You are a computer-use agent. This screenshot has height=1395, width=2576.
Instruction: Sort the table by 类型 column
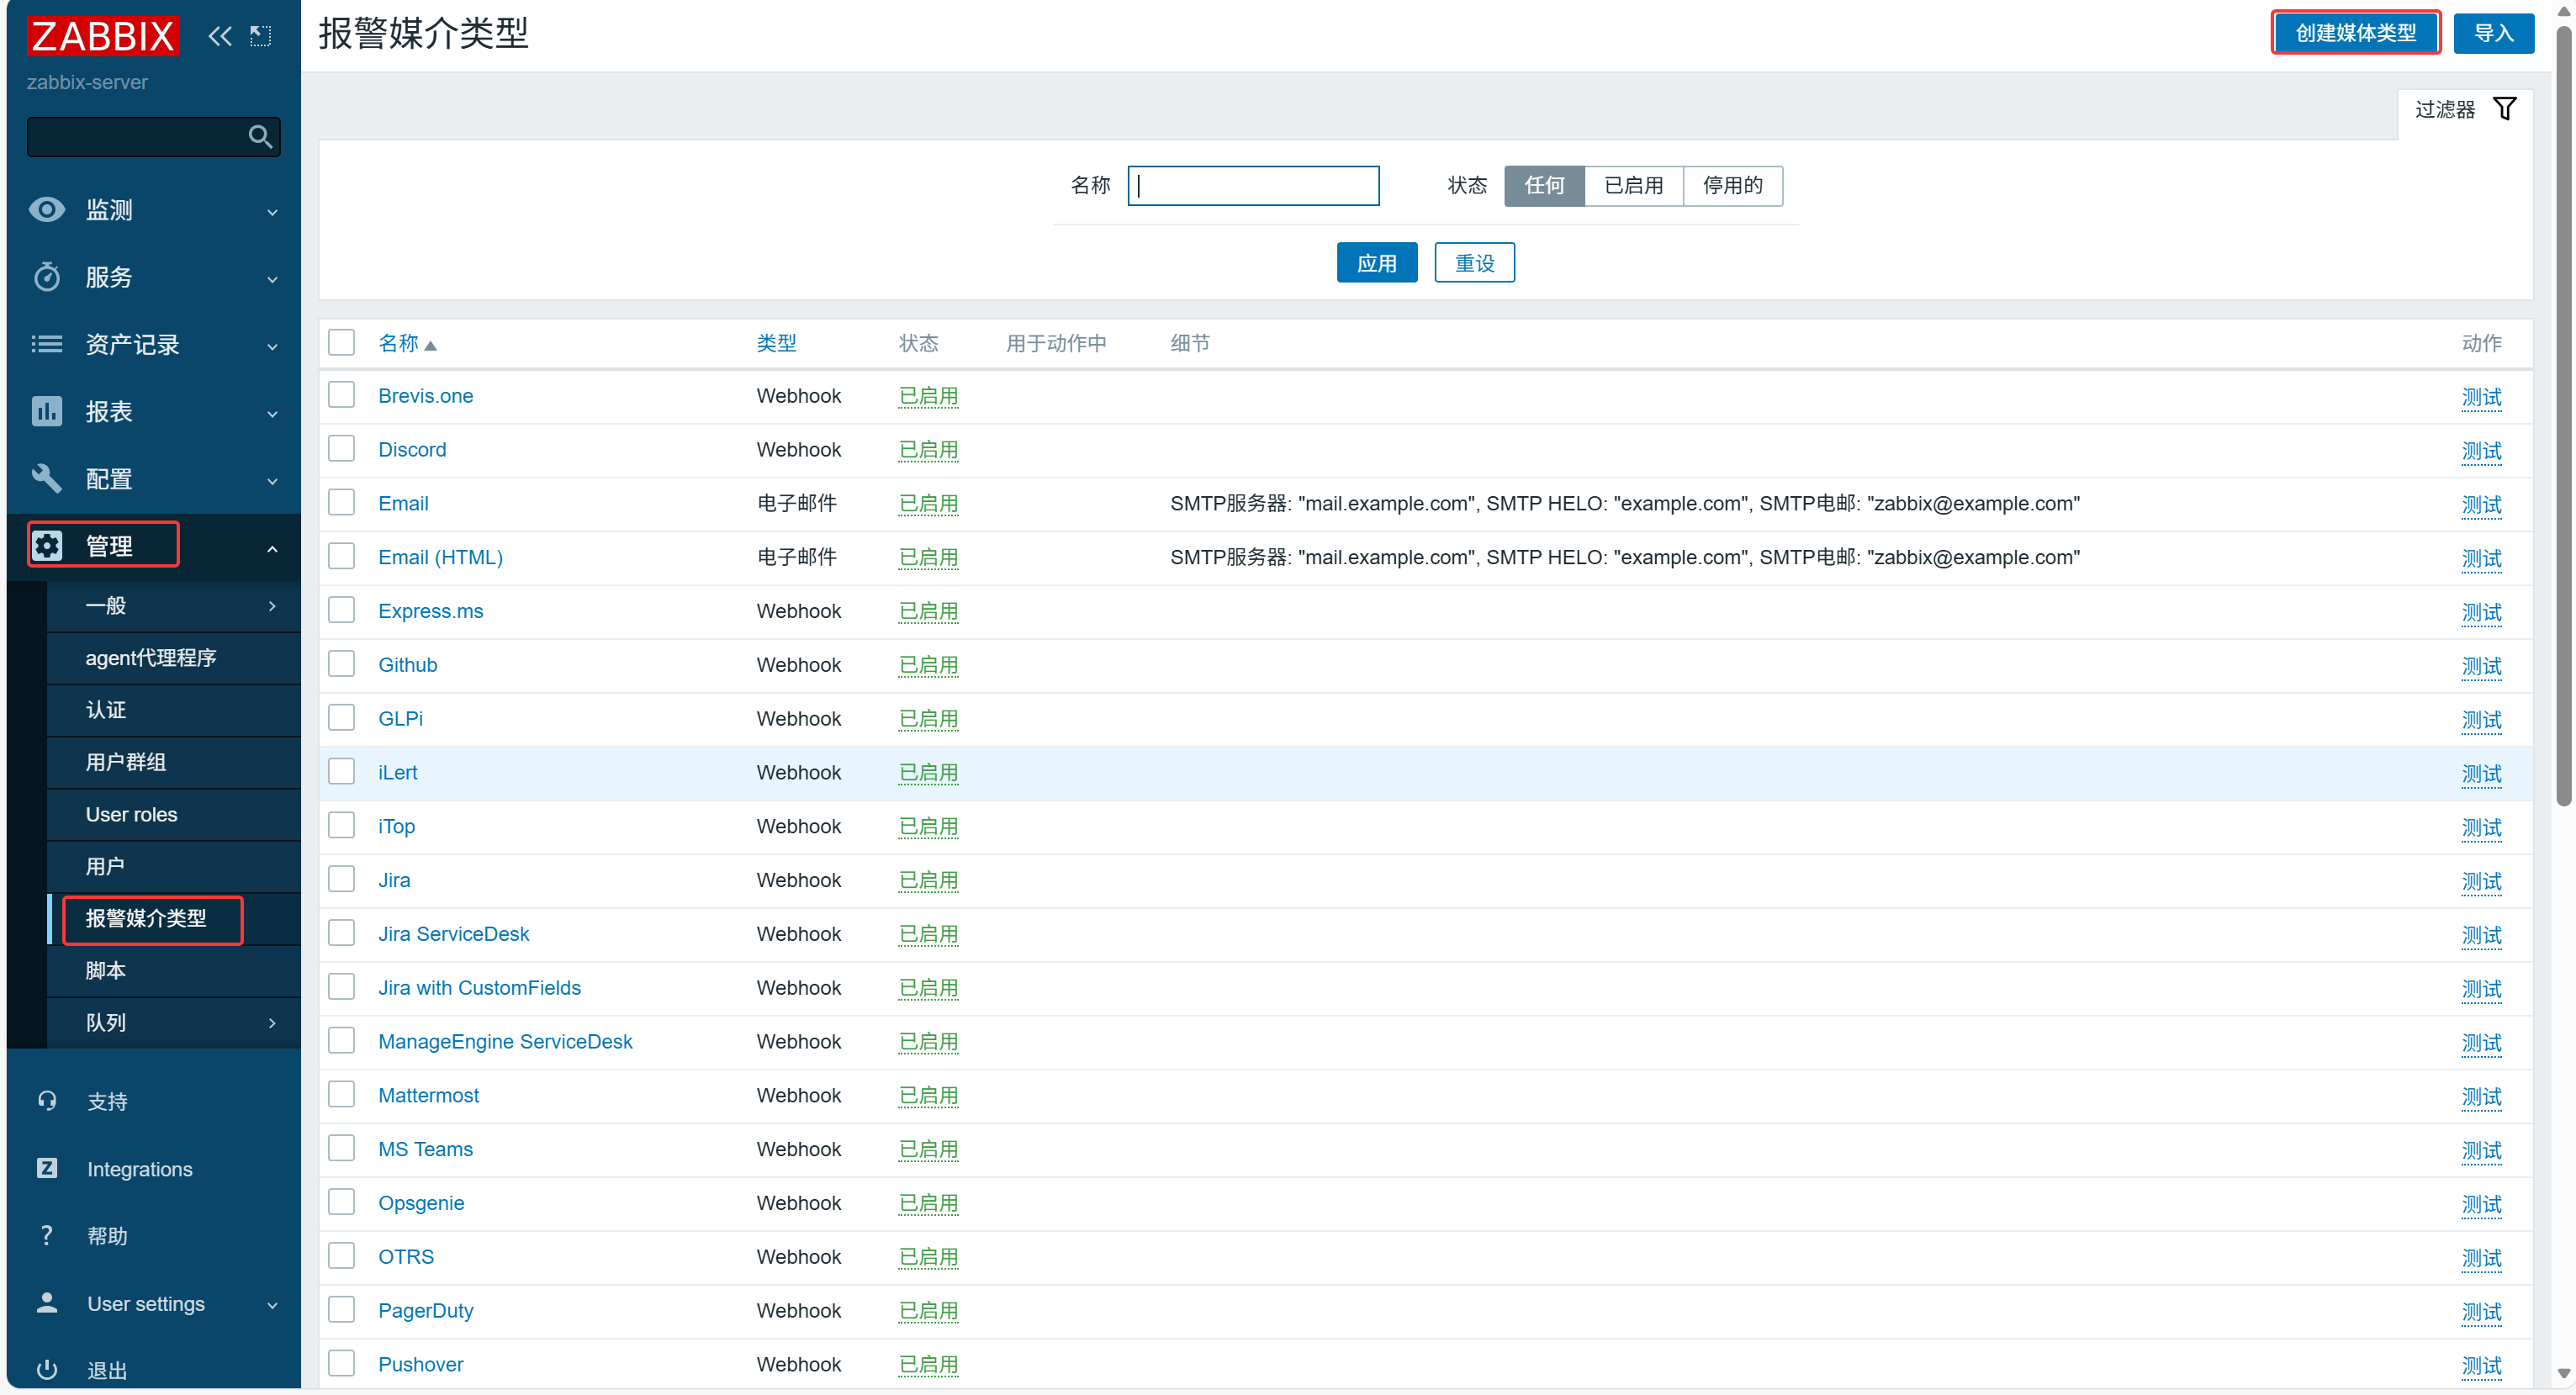(x=776, y=343)
